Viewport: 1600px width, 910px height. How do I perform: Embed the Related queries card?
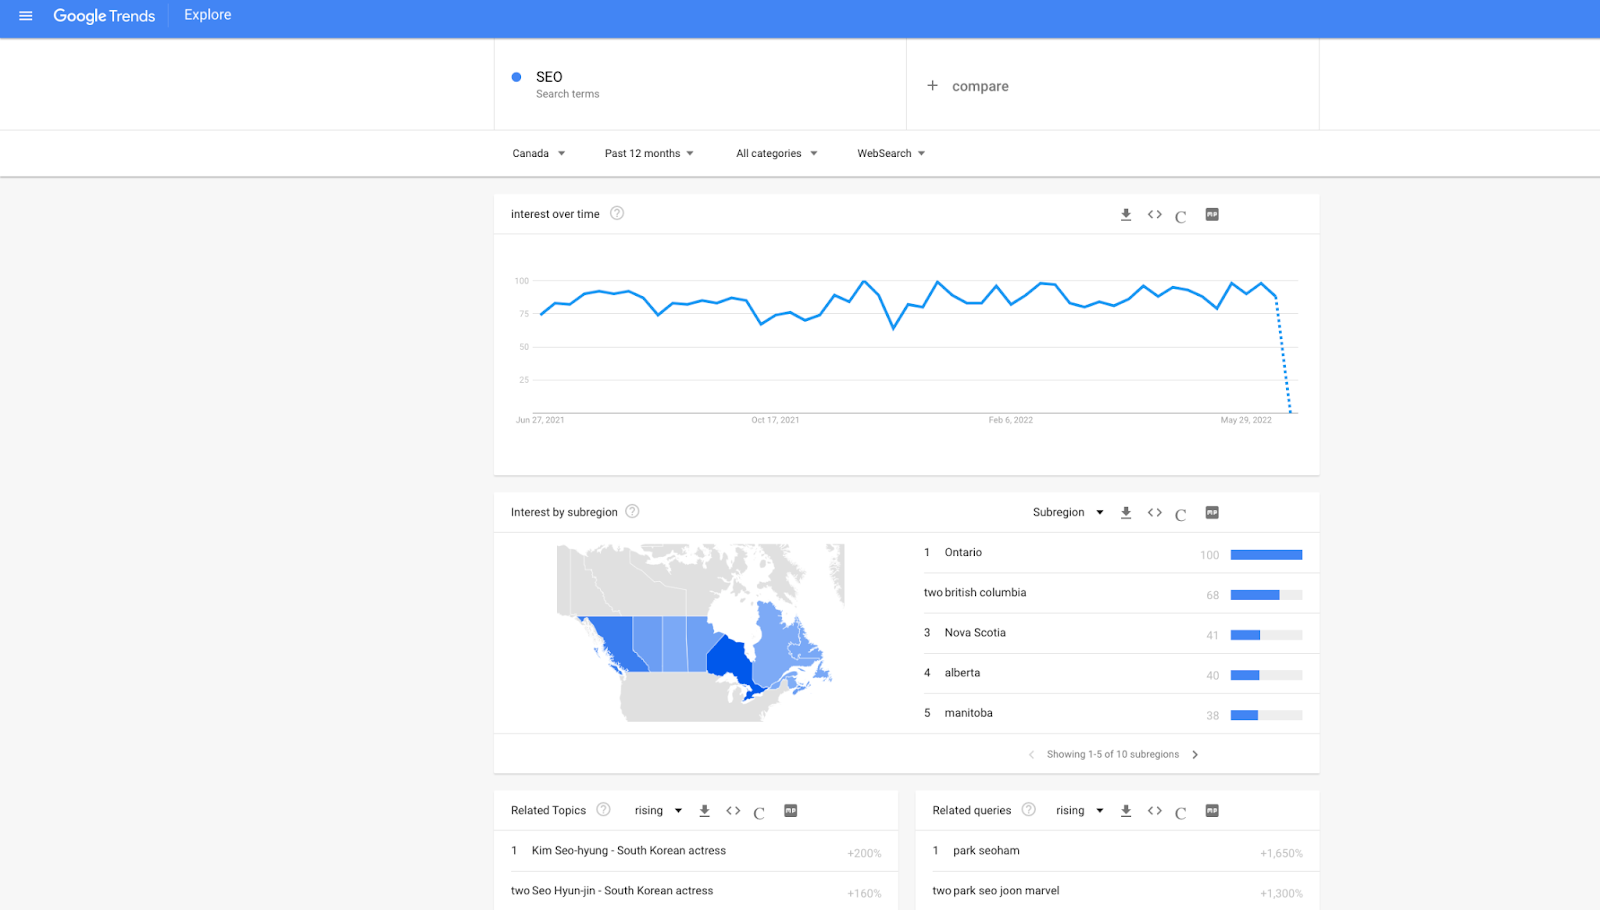point(1155,811)
